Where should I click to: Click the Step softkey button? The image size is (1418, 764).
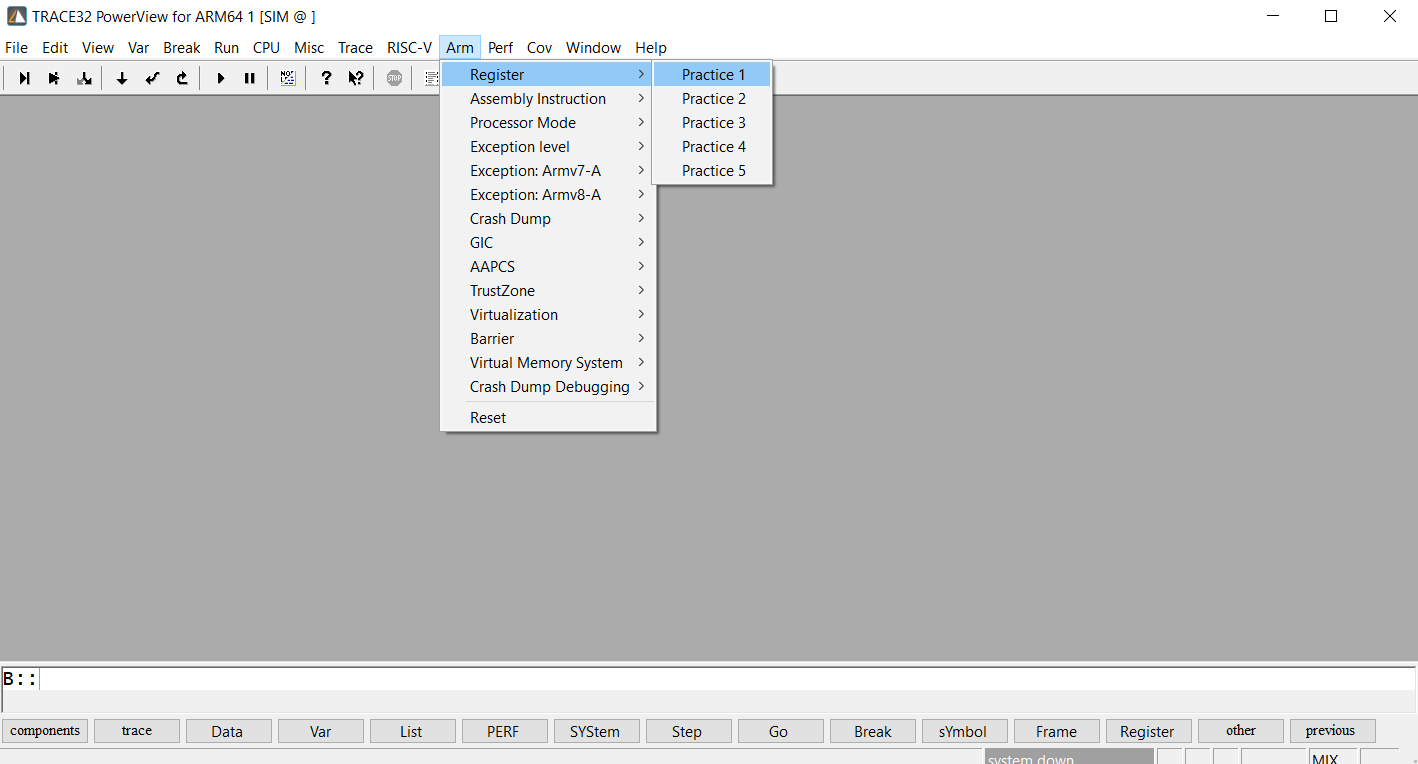(x=689, y=731)
